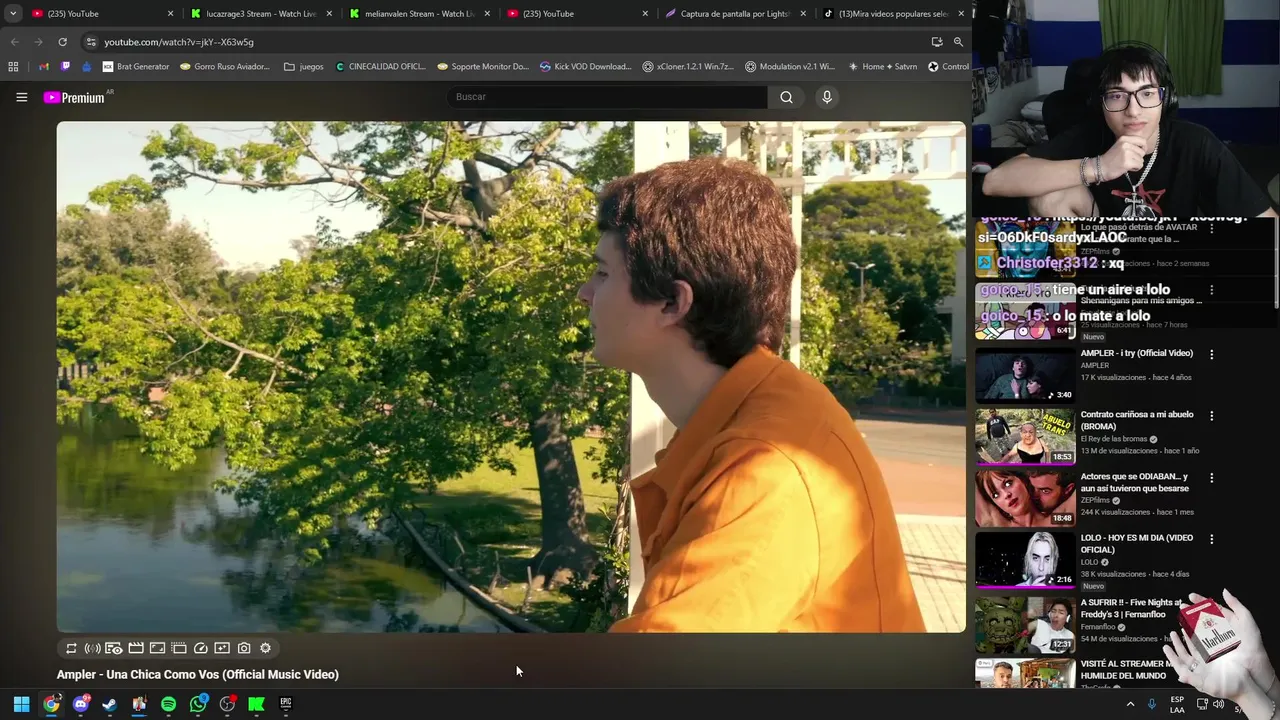Open the Soporte Monitor bookmark
1280x720 pixels.
pos(483,67)
